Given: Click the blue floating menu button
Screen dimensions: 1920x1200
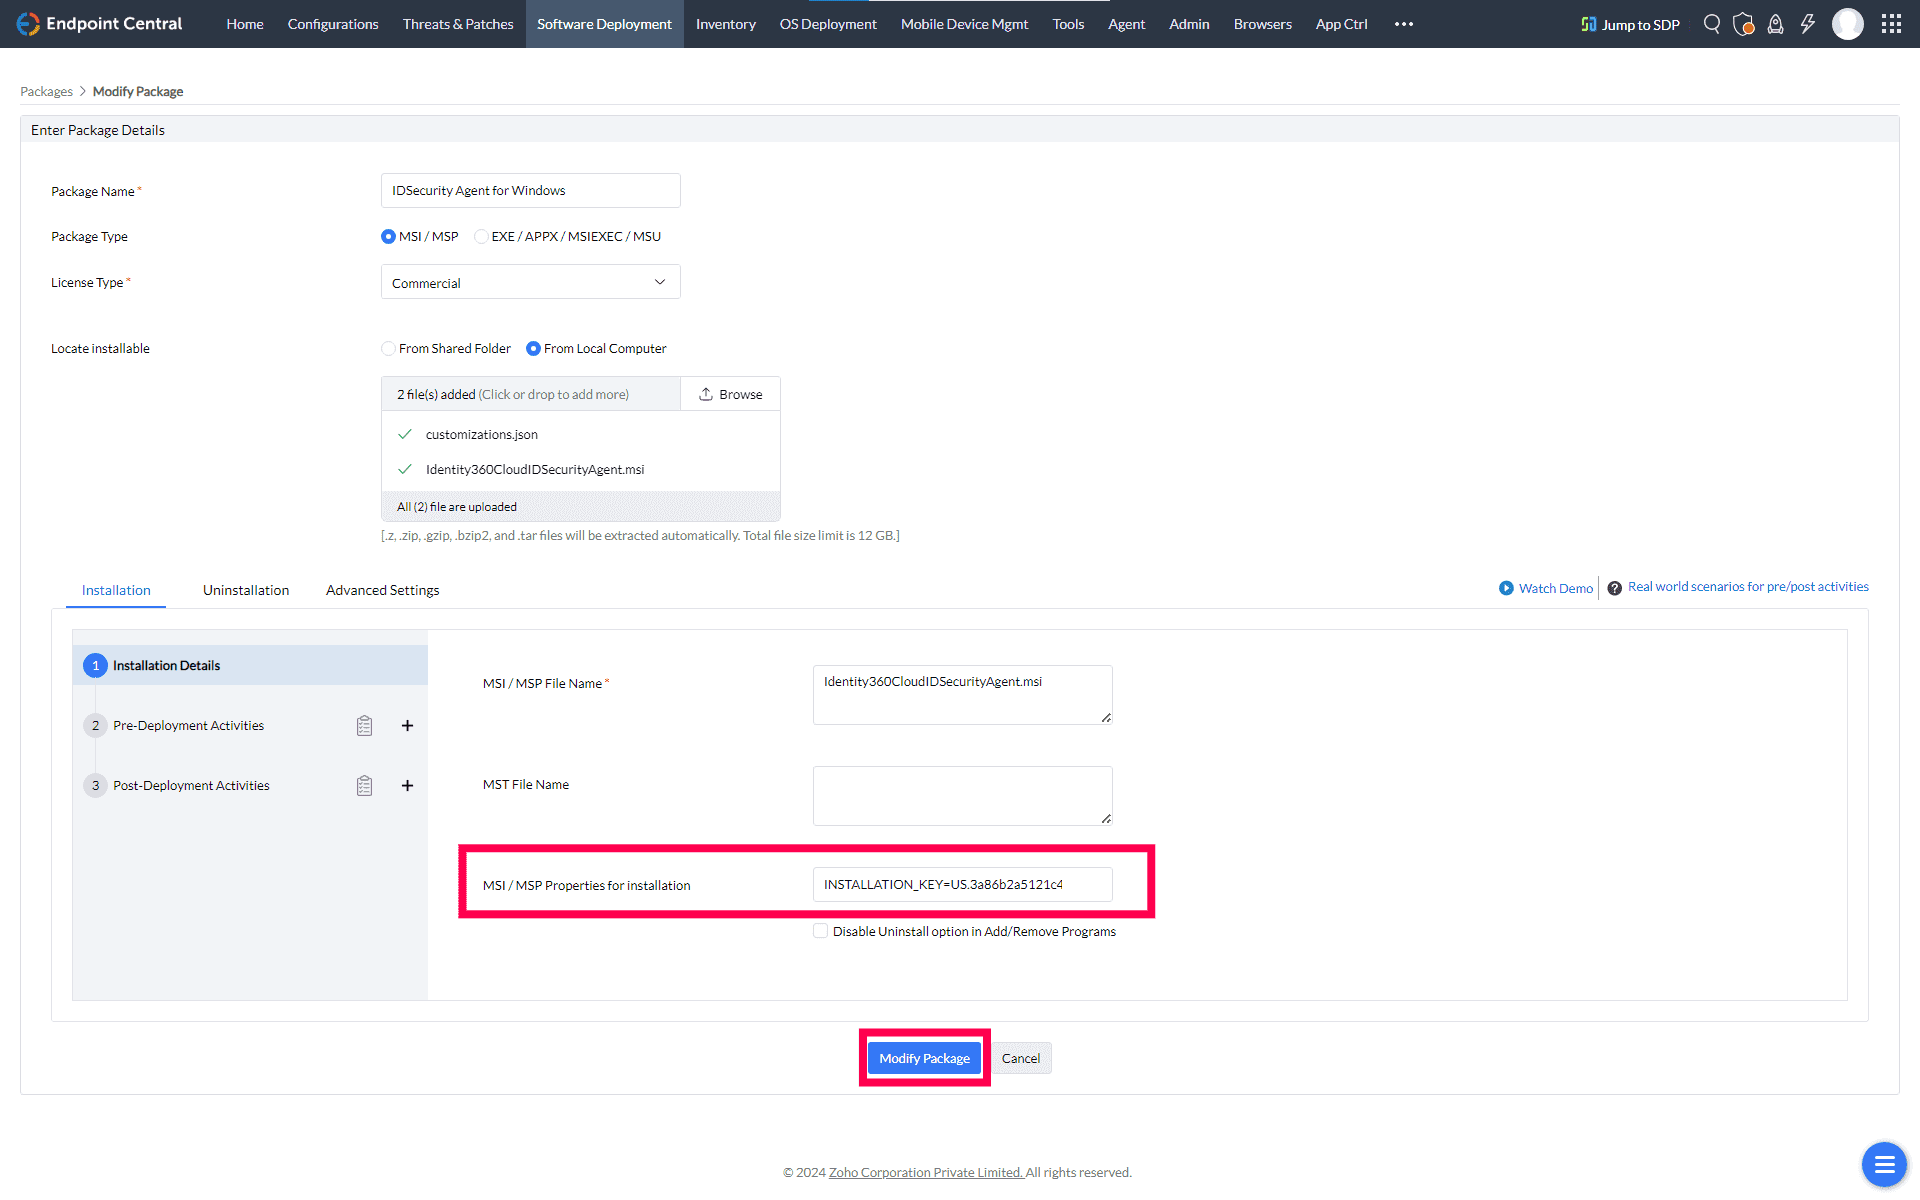Looking at the screenshot, I should click(1884, 1164).
